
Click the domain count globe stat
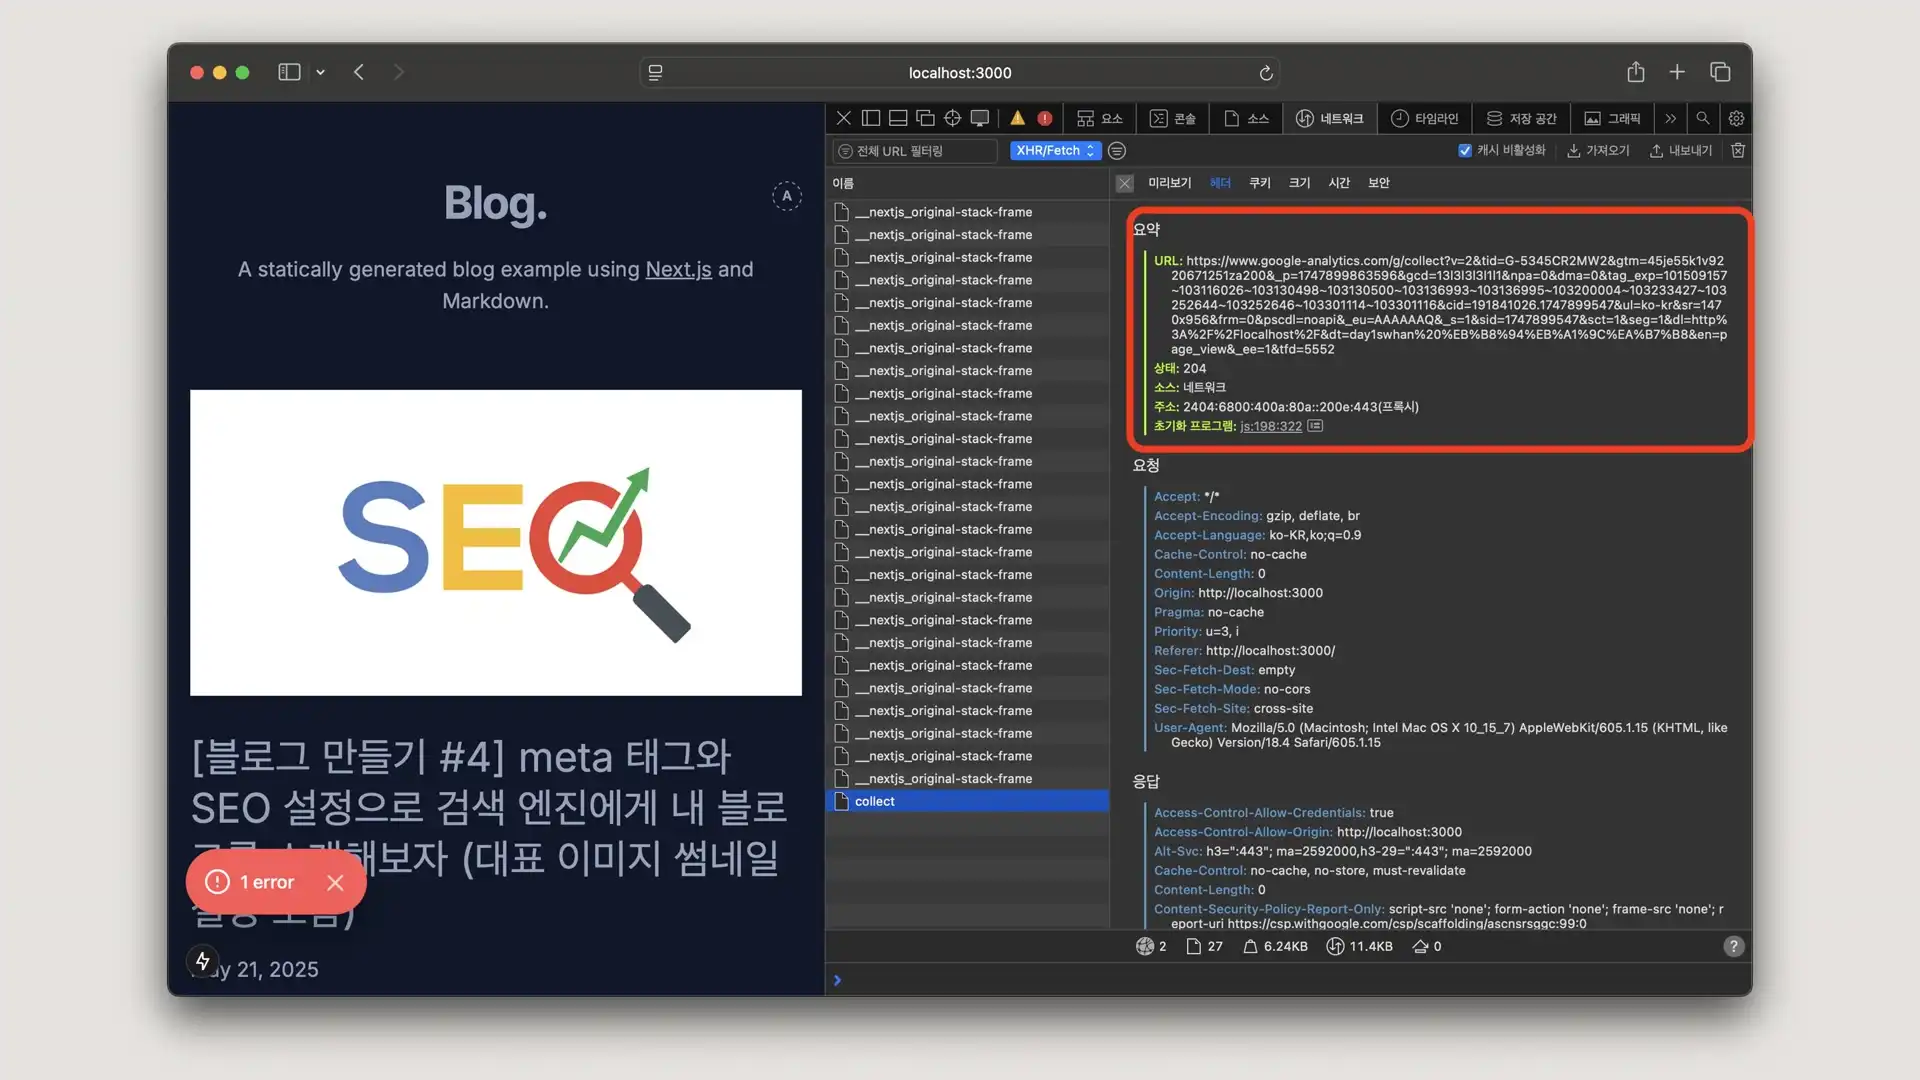(1151, 946)
